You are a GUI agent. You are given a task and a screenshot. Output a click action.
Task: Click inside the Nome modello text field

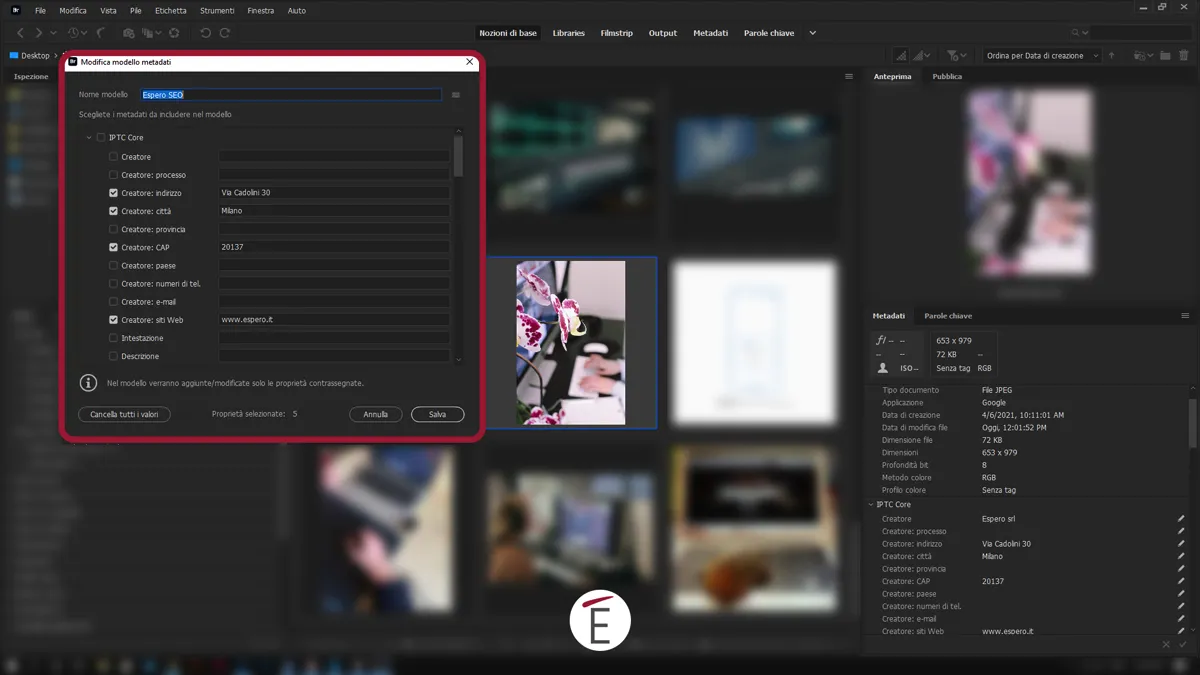pyautogui.click(x=290, y=94)
